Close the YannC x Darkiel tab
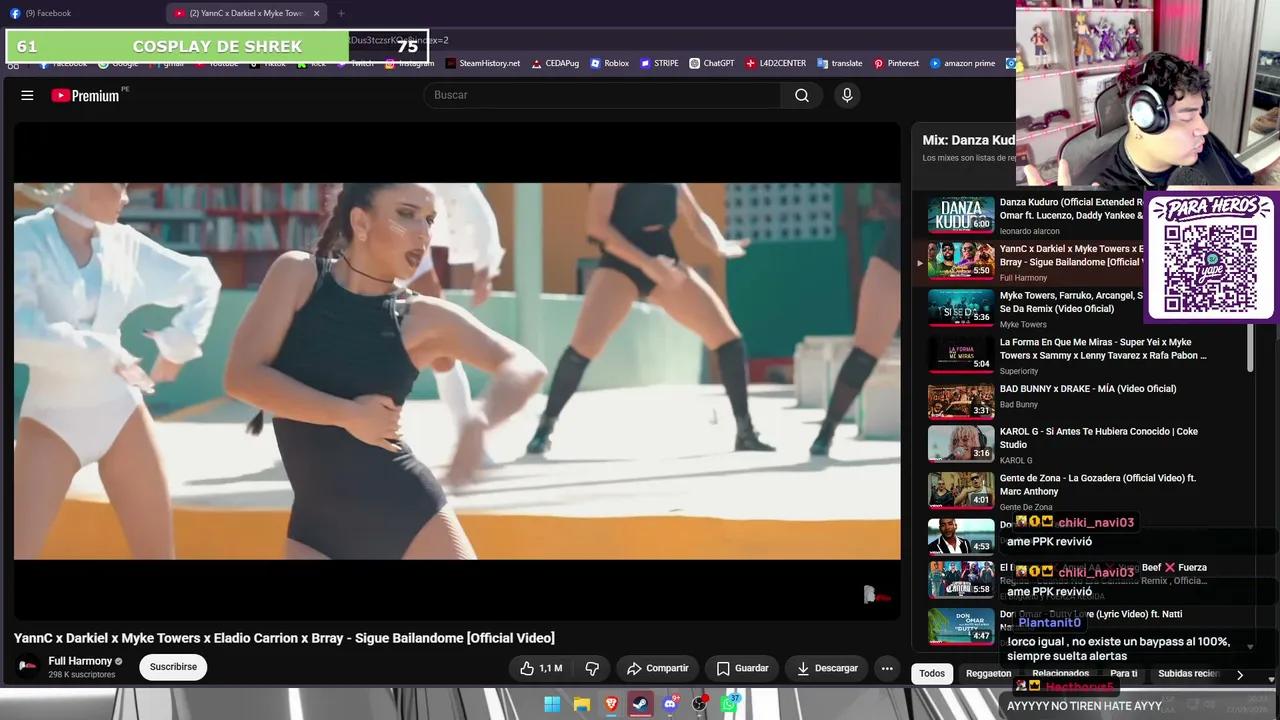The width and height of the screenshot is (1280, 720). [317, 13]
